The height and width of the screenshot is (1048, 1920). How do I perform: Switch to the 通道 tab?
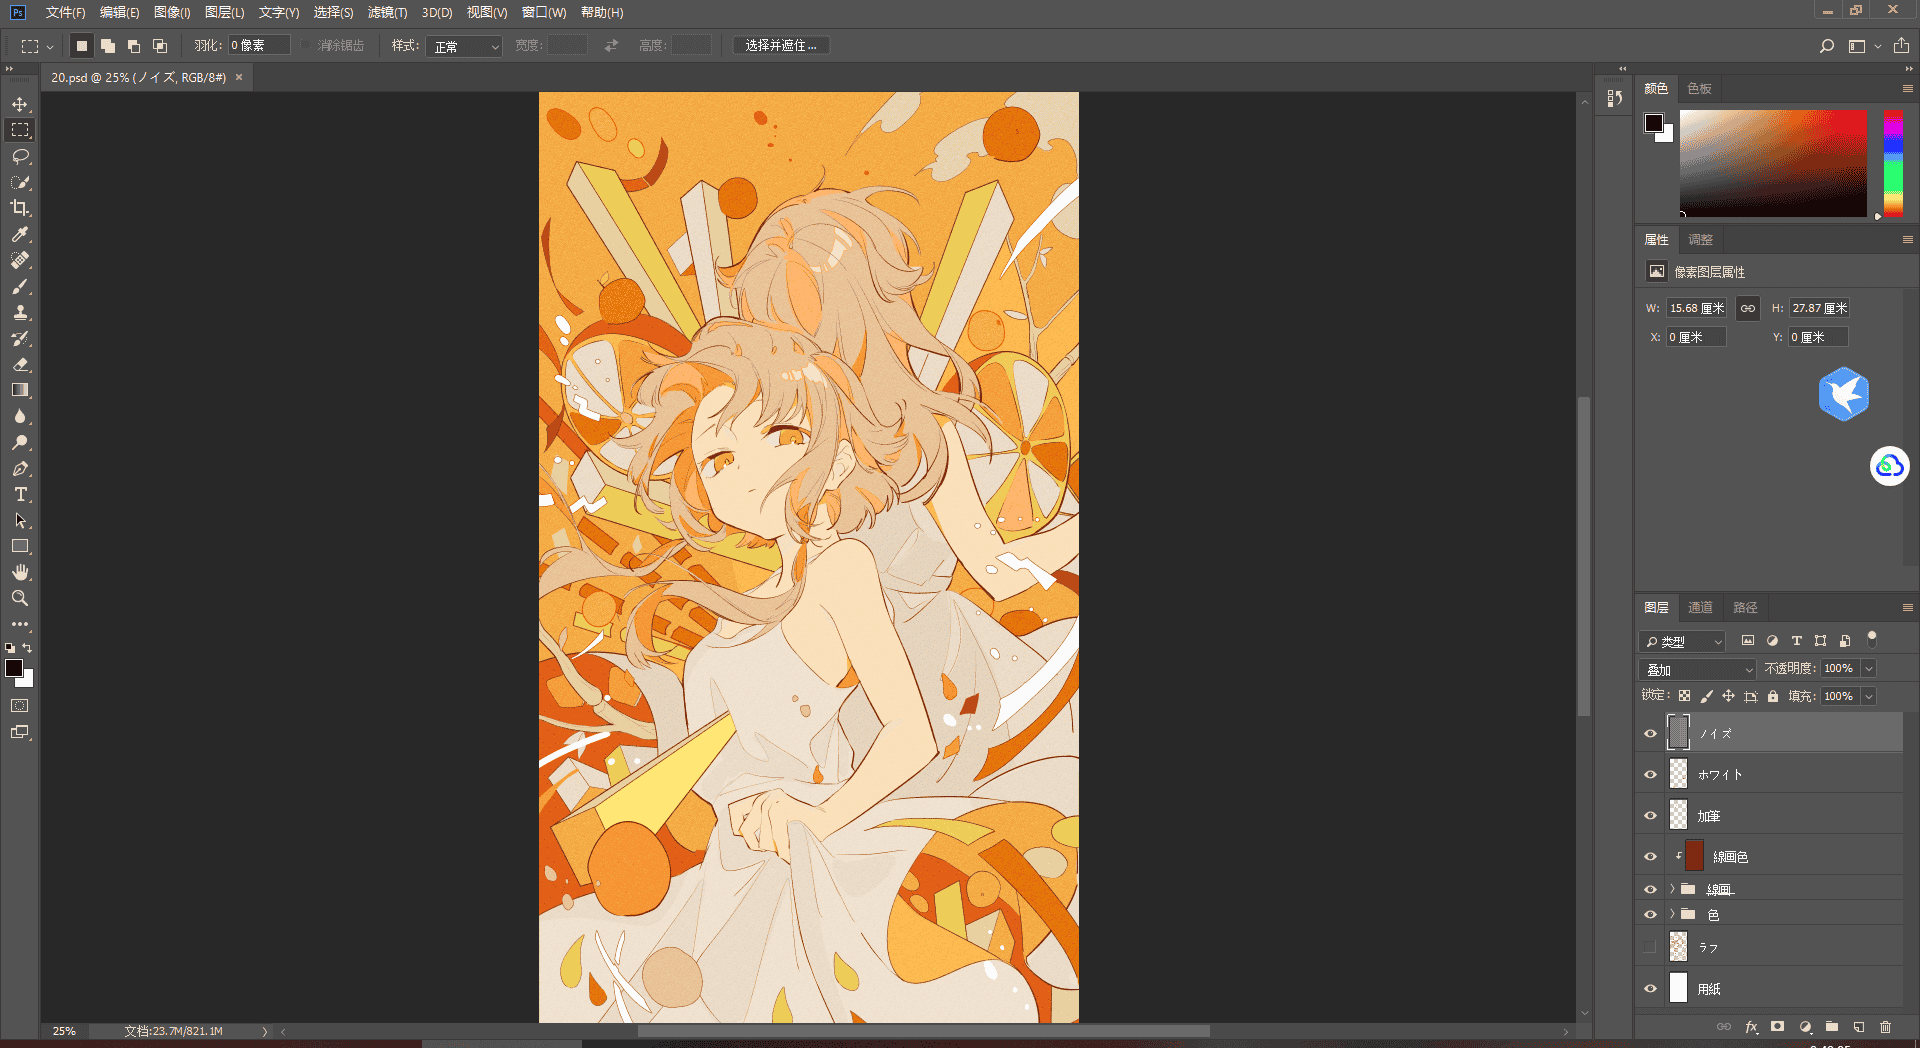pyautogui.click(x=1700, y=607)
